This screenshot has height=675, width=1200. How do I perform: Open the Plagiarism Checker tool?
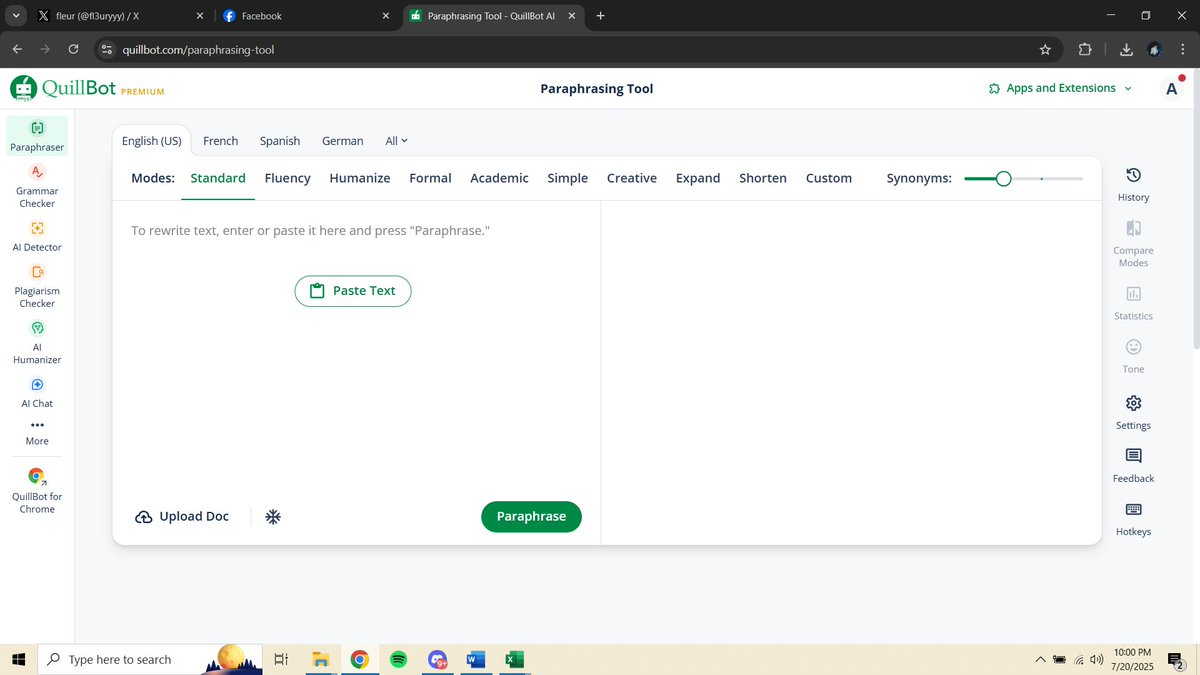[37, 287]
